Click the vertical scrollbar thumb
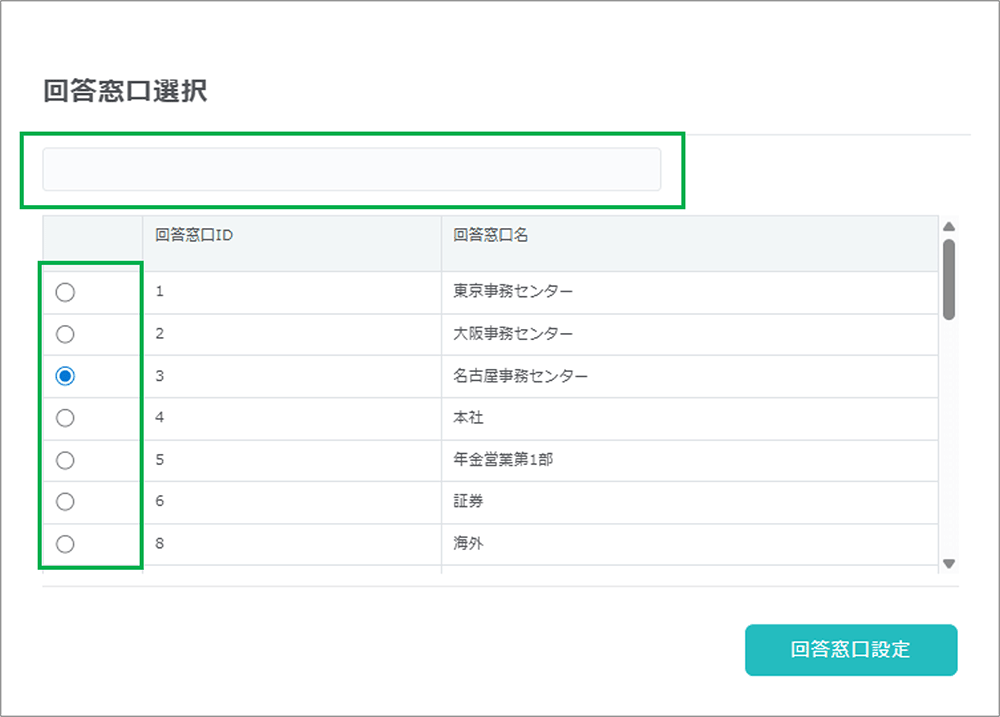This screenshot has width=1000, height=717. 949,278
